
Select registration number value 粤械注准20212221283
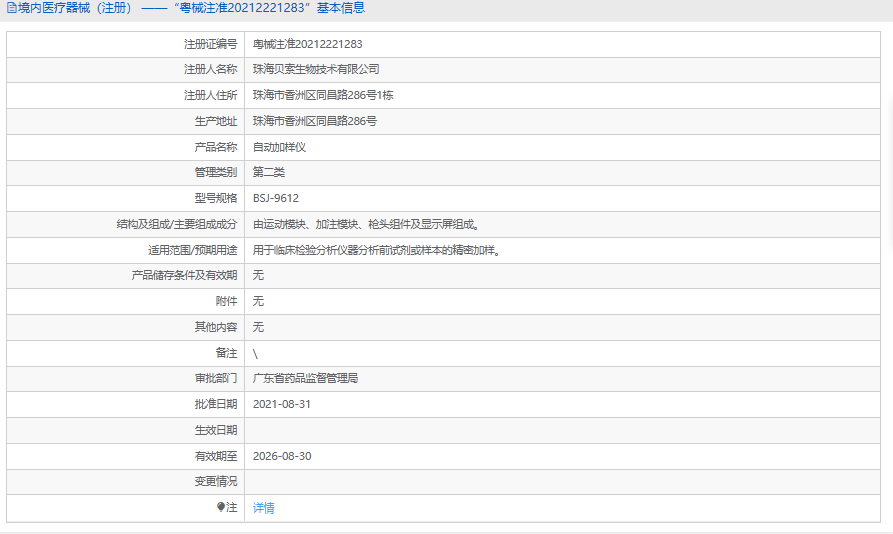click(308, 44)
